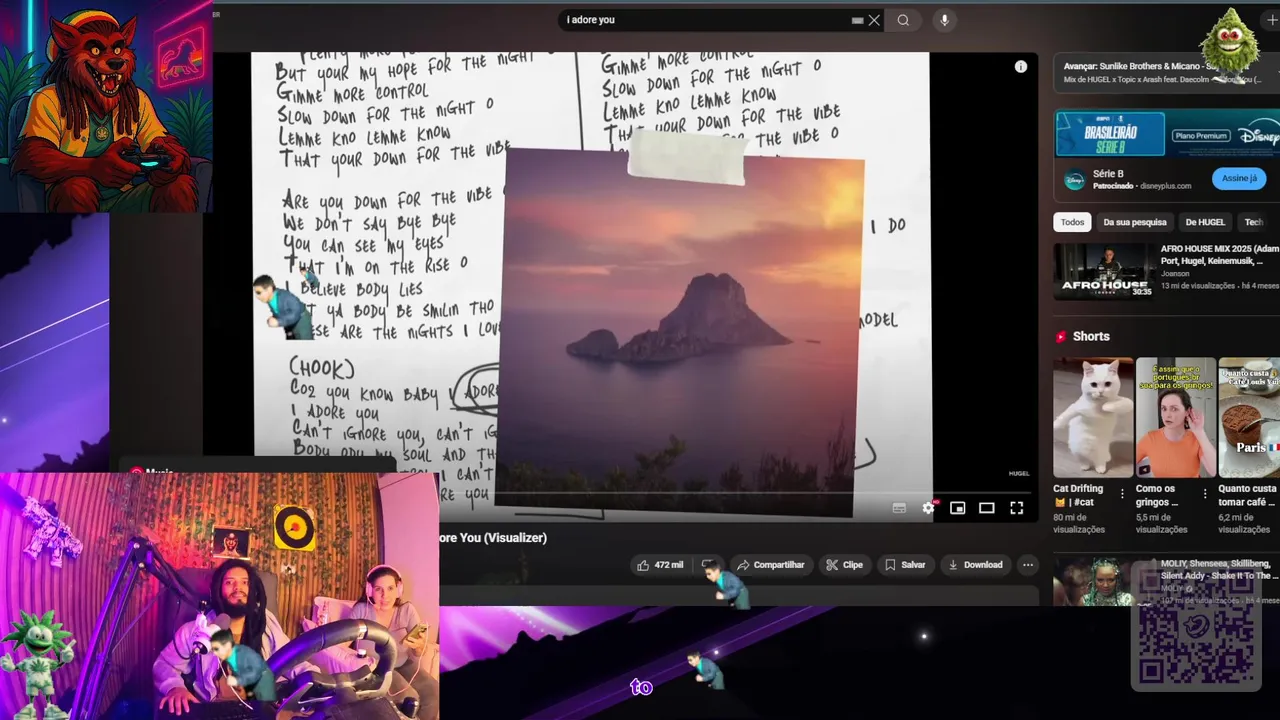Open the AFRO HOUSE MIX 2025 video thumbnail
This screenshot has height=720, width=1280.
[x=1104, y=271]
